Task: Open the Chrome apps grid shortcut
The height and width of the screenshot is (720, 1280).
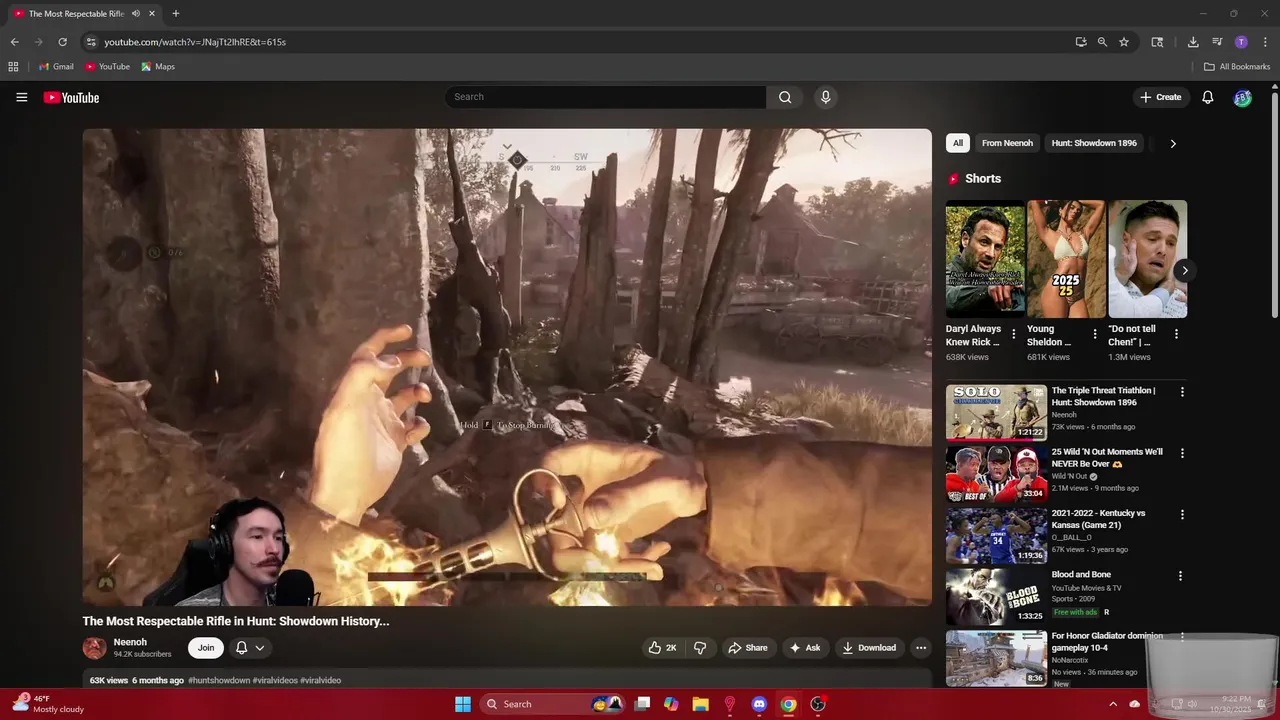Action: pos(13,67)
